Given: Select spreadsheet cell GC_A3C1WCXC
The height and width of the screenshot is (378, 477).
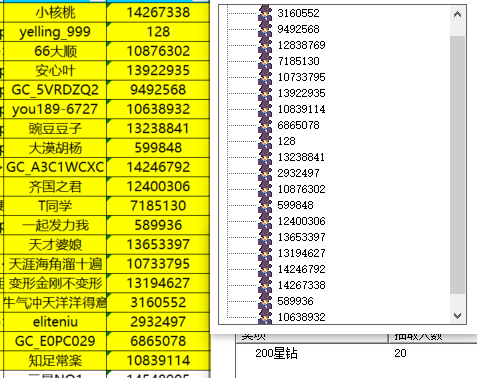Looking at the screenshot, I should 55,167.
